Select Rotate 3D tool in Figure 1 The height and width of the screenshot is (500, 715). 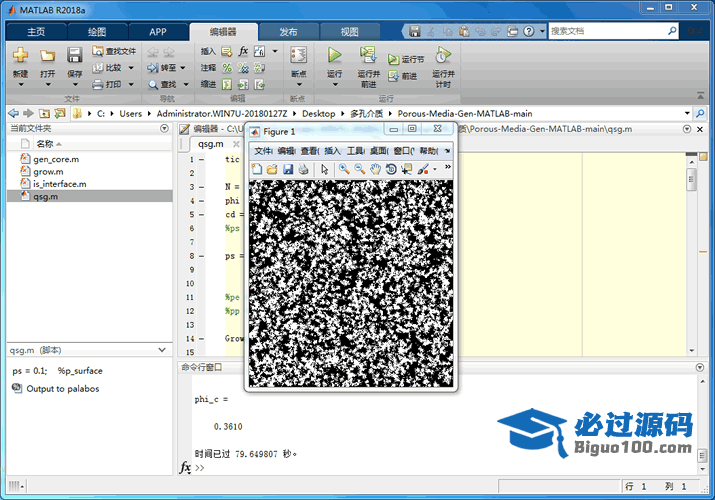coord(391,169)
